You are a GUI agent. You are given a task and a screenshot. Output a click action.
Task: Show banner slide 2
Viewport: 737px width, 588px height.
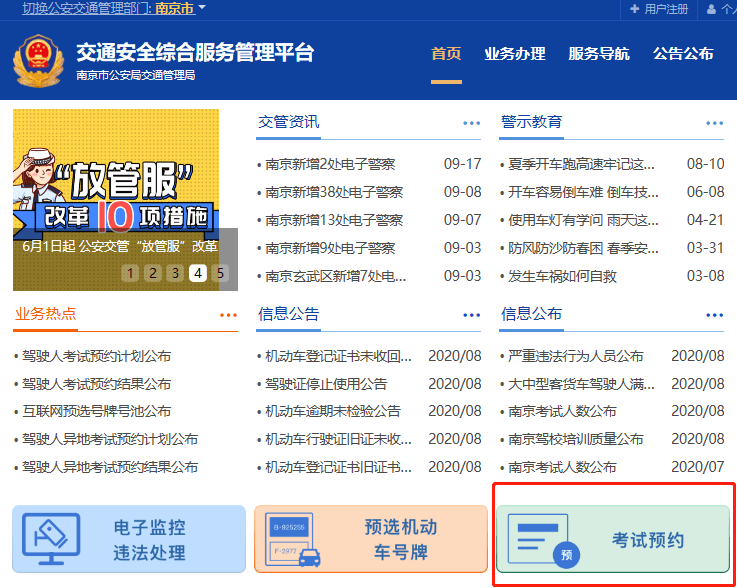pyautogui.click(x=153, y=273)
